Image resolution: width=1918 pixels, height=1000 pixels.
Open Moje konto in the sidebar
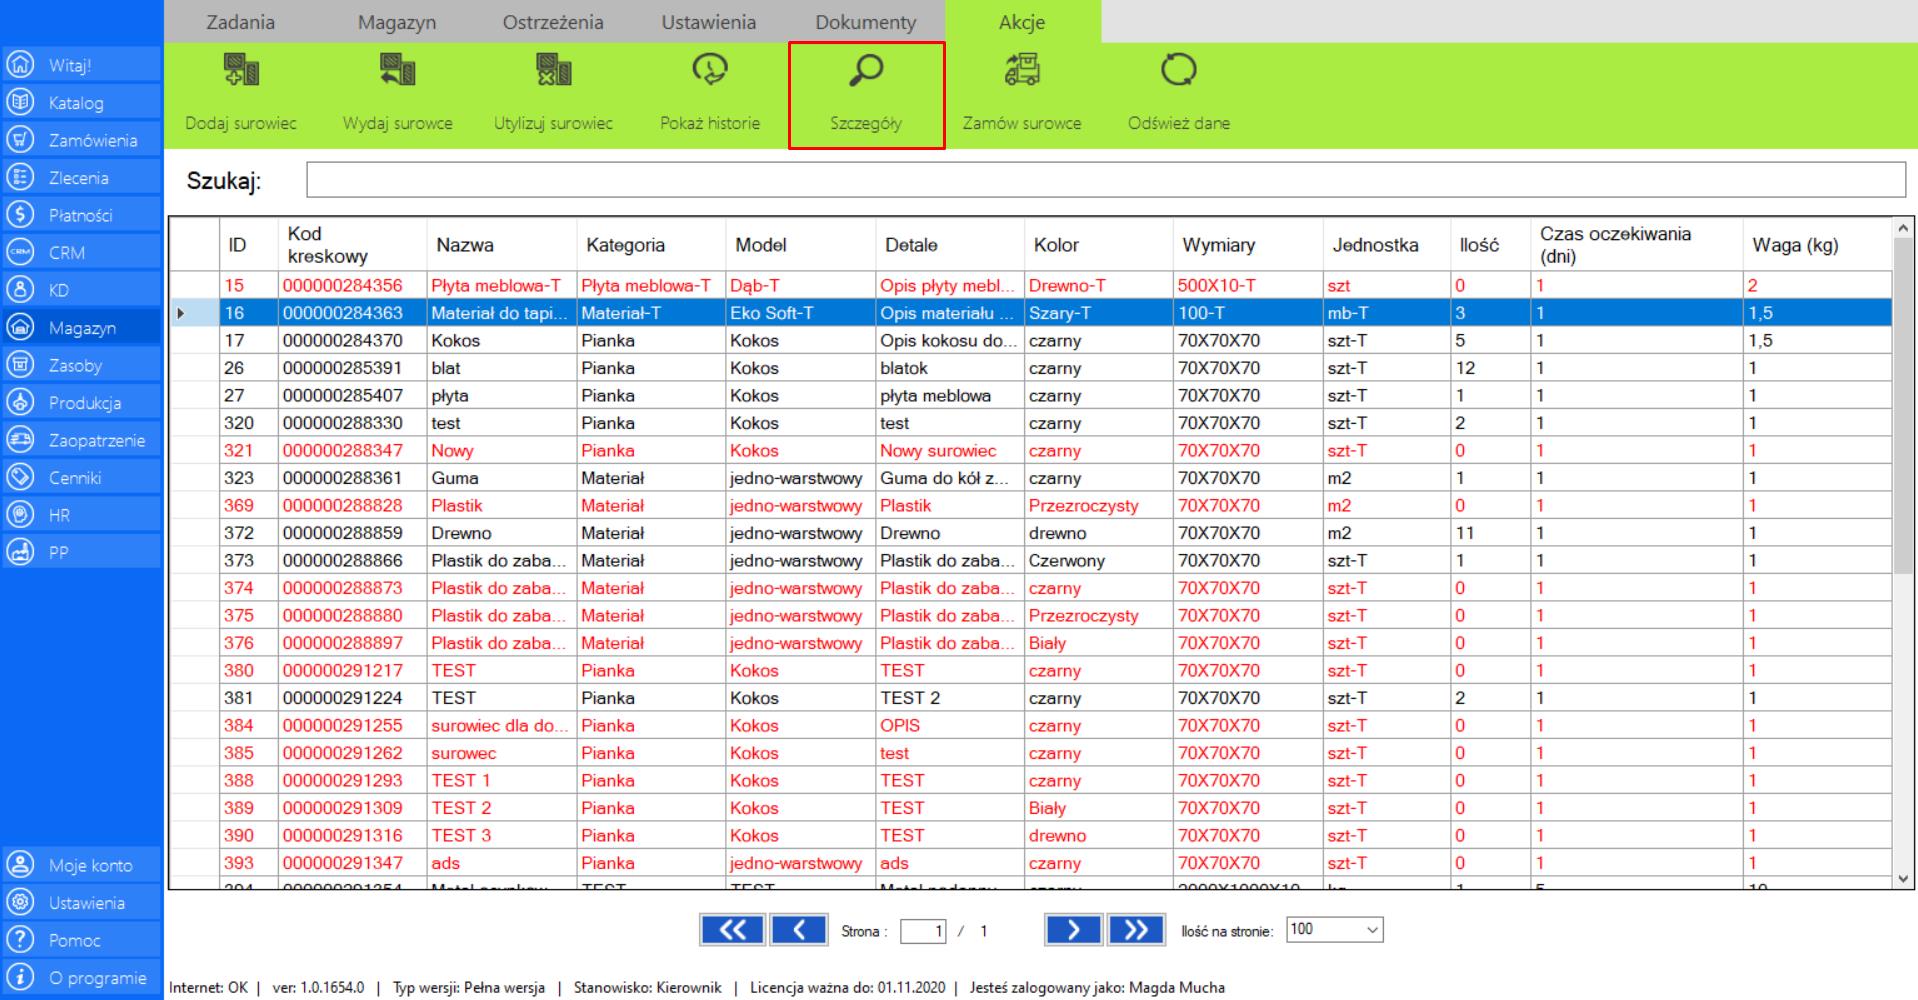81,865
